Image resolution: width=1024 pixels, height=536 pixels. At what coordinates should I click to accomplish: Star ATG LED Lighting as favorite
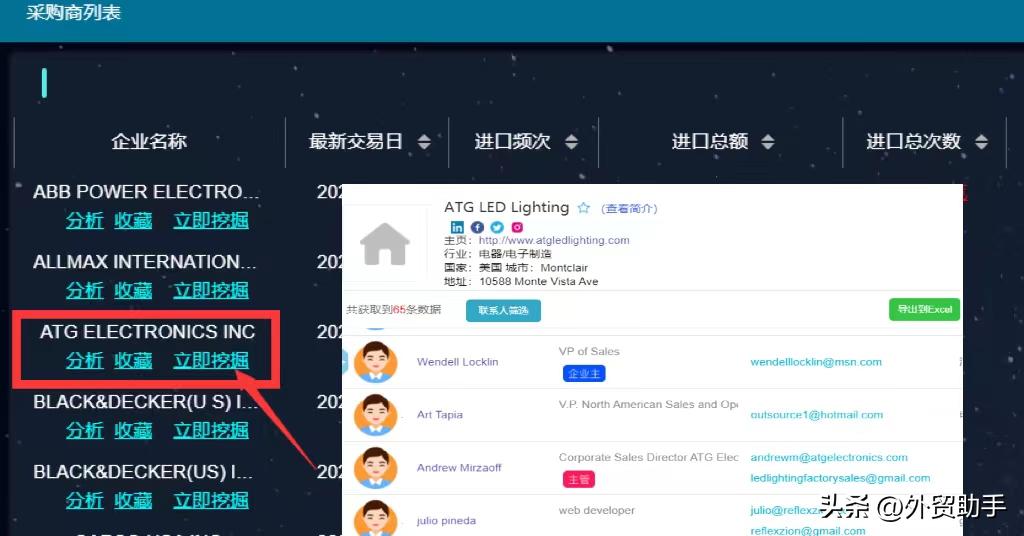point(583,208)
